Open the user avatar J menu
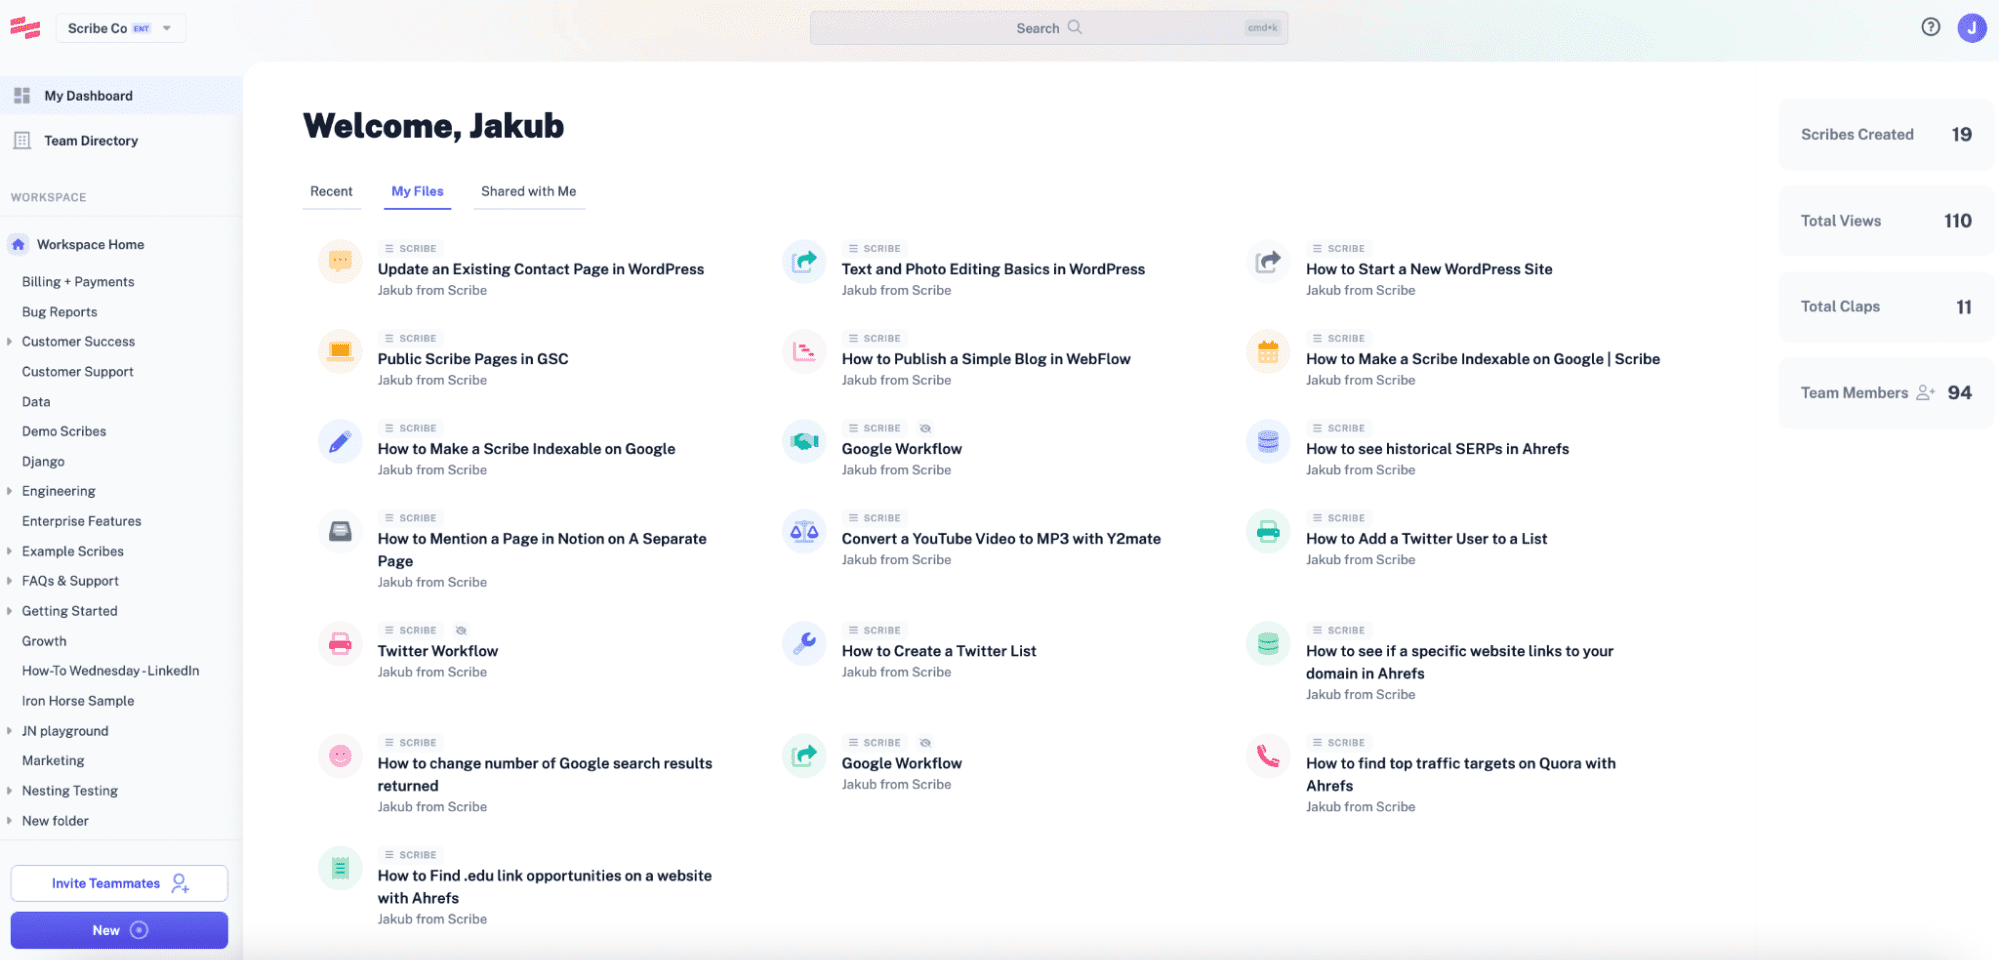This screenshot has width=1999, height=961. tap(1971, 28)
